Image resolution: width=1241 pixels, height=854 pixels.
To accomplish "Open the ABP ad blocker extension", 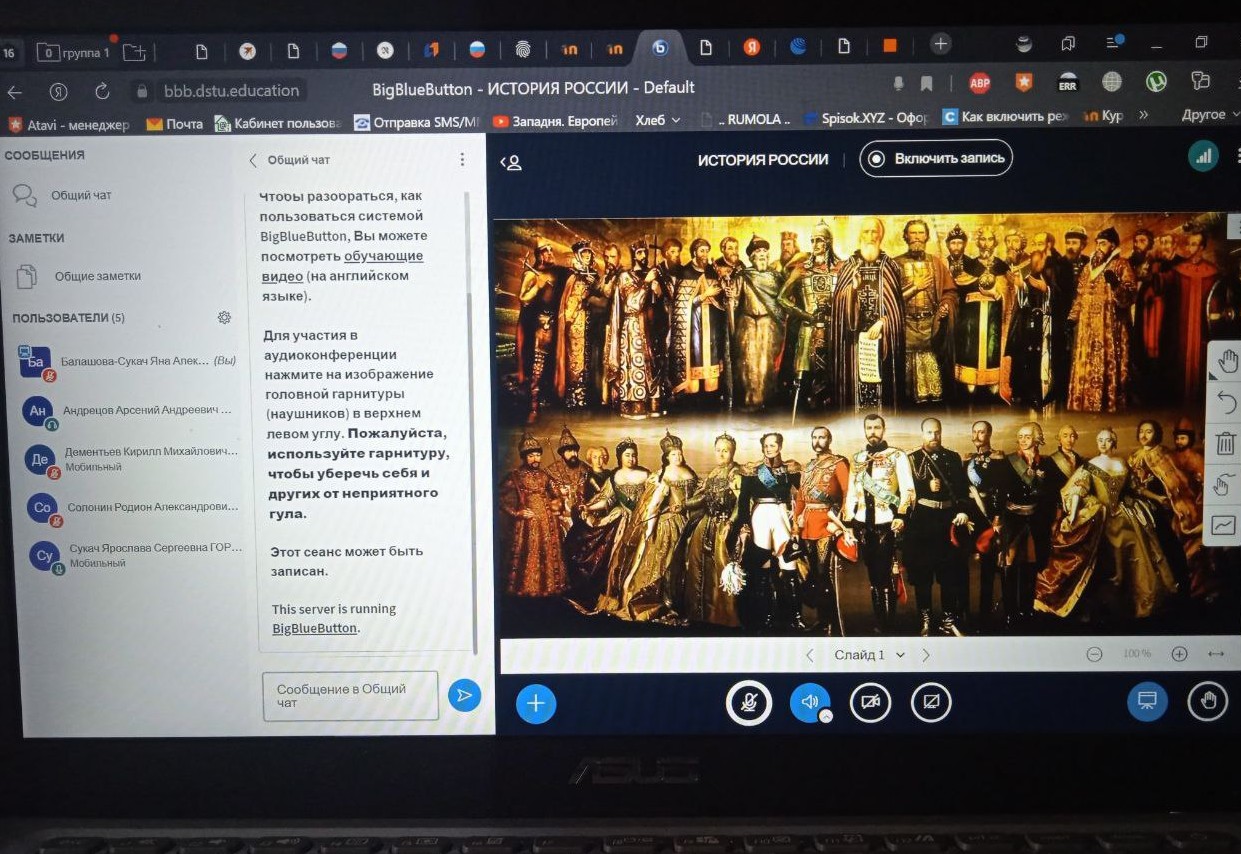I will tap(980, 83).
